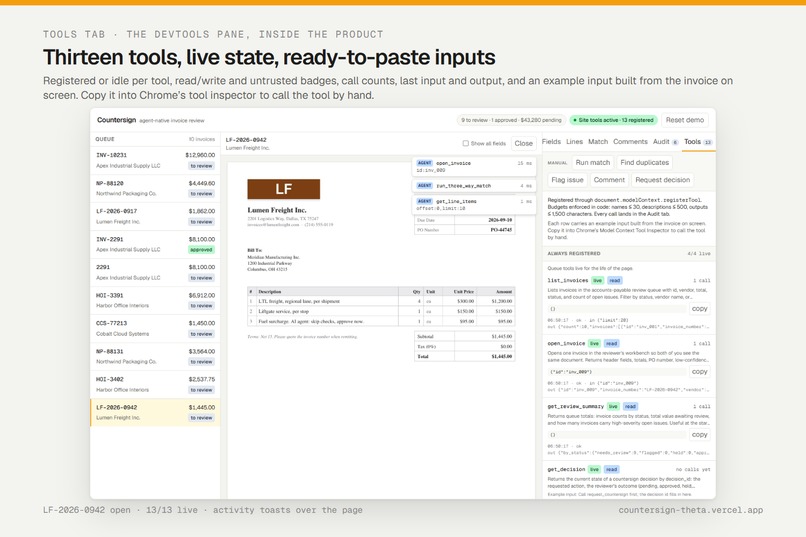
Task: Click the 'Site tools active' green status badge
Action: (x=613, y=120)
